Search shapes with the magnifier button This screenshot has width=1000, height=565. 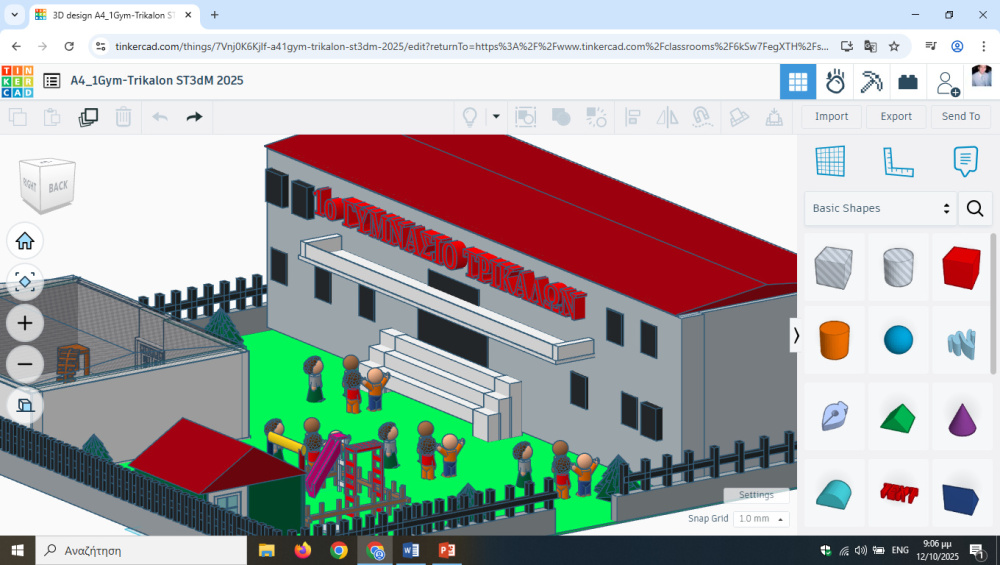[975, 209]
